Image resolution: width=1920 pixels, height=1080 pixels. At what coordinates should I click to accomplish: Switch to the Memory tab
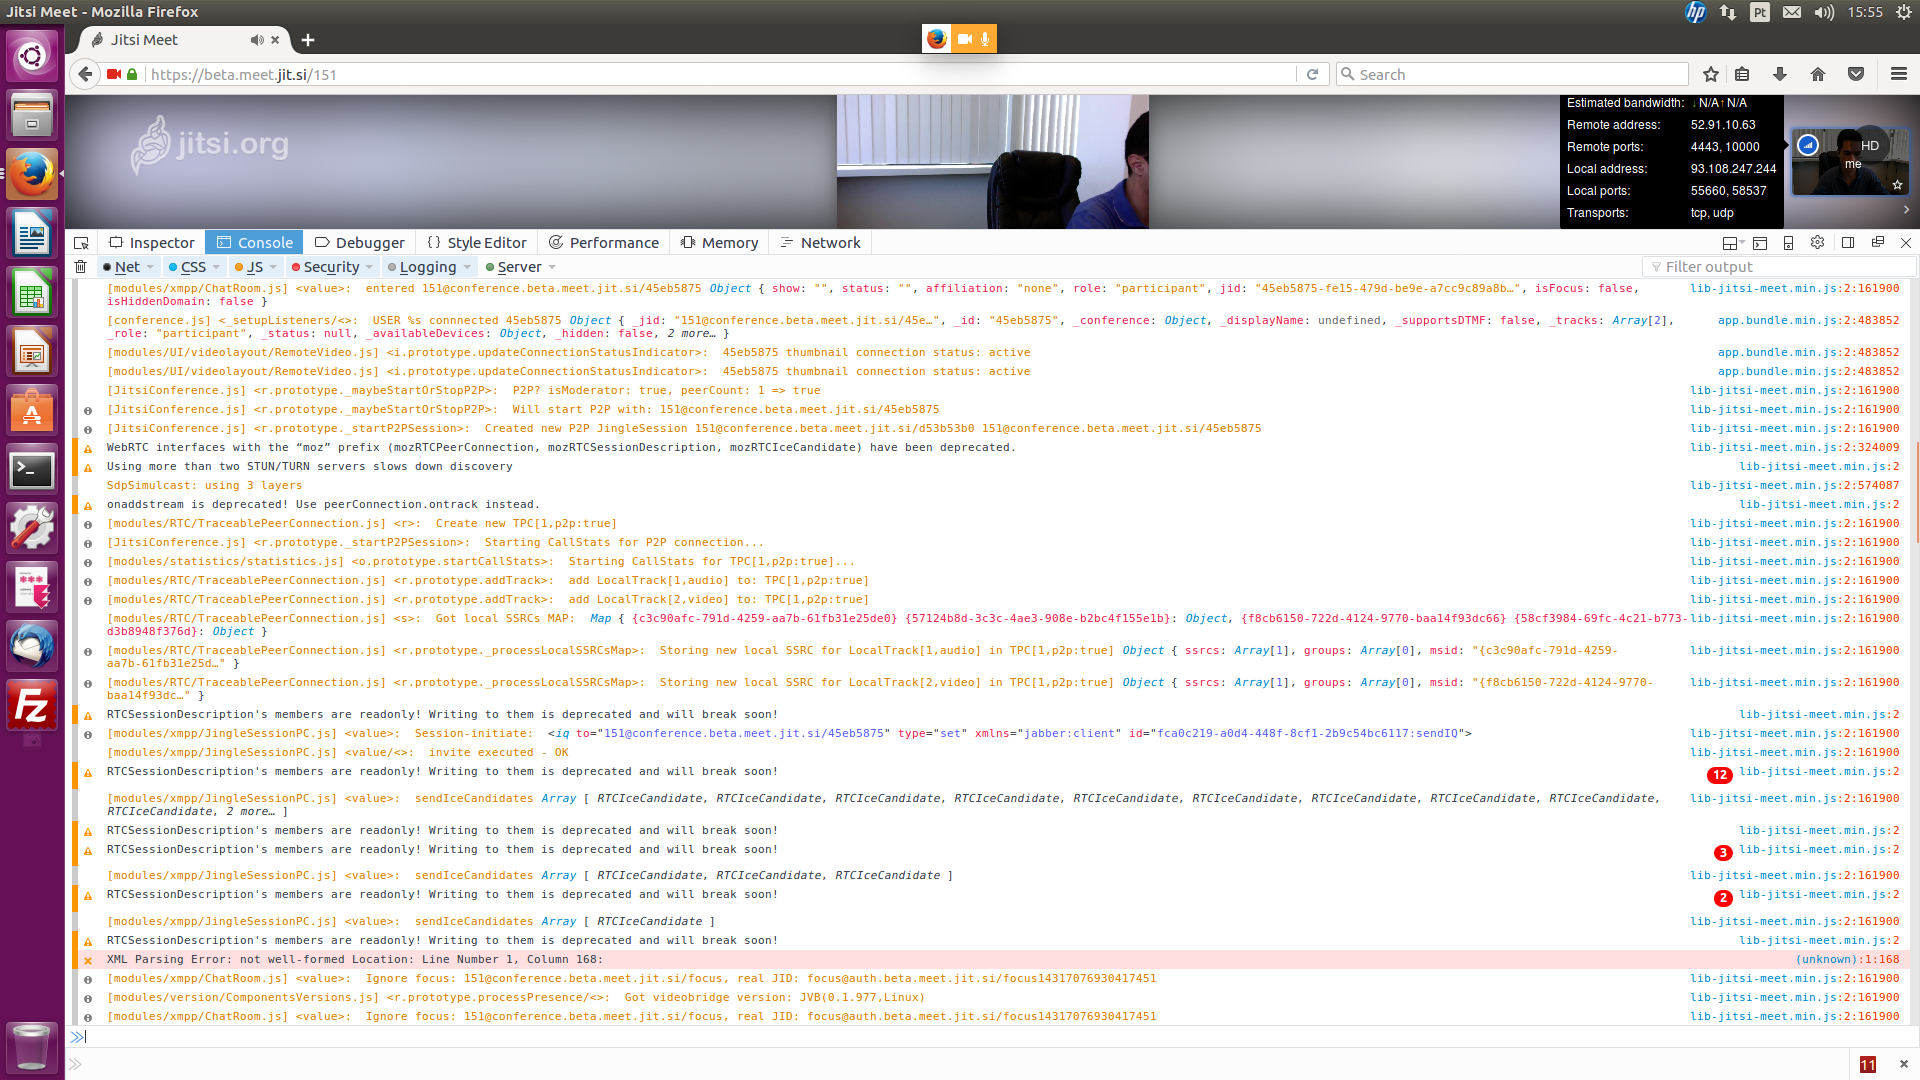720,243
